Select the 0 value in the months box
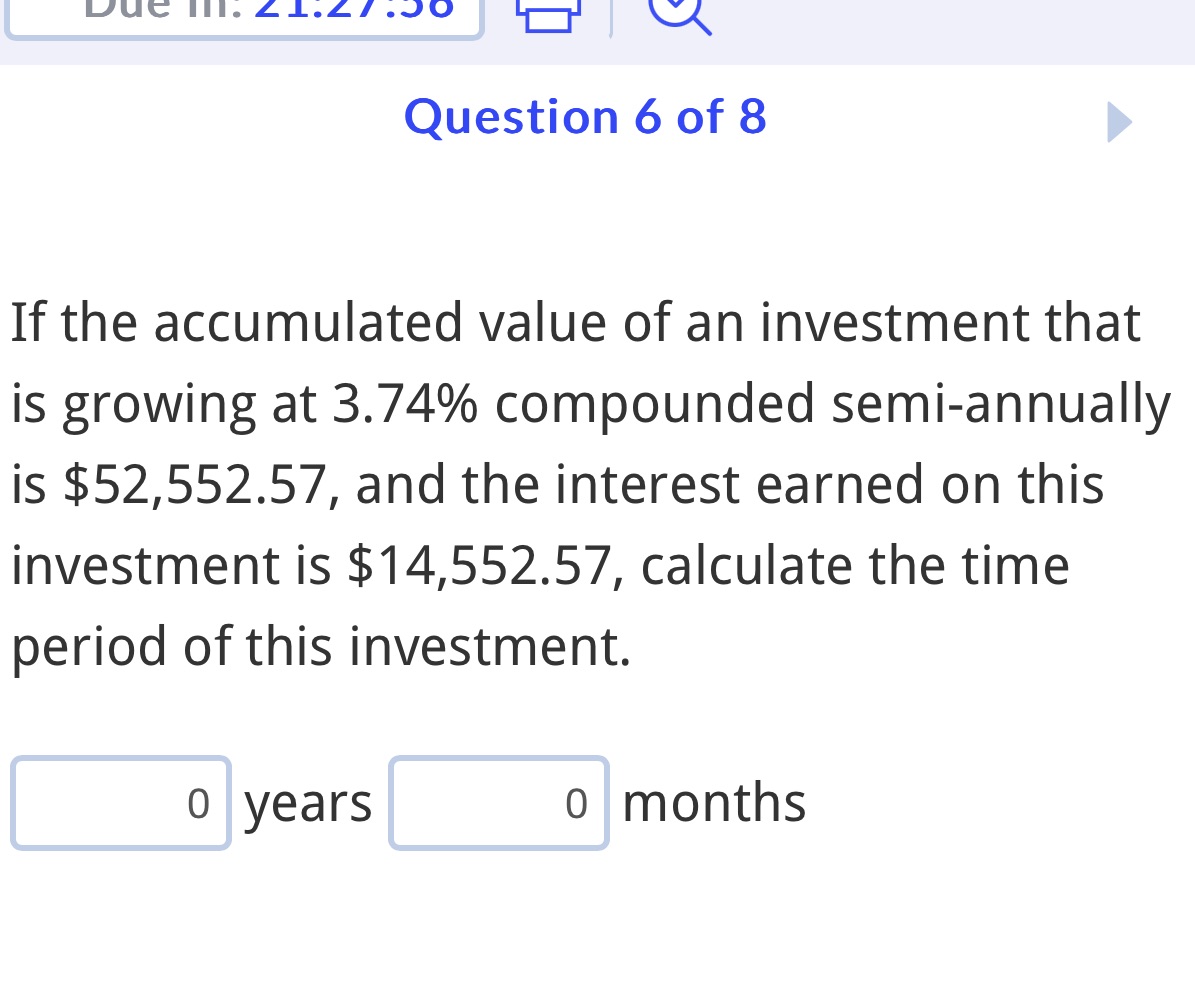Screen dimensions: 1195x983 point(575,803)
